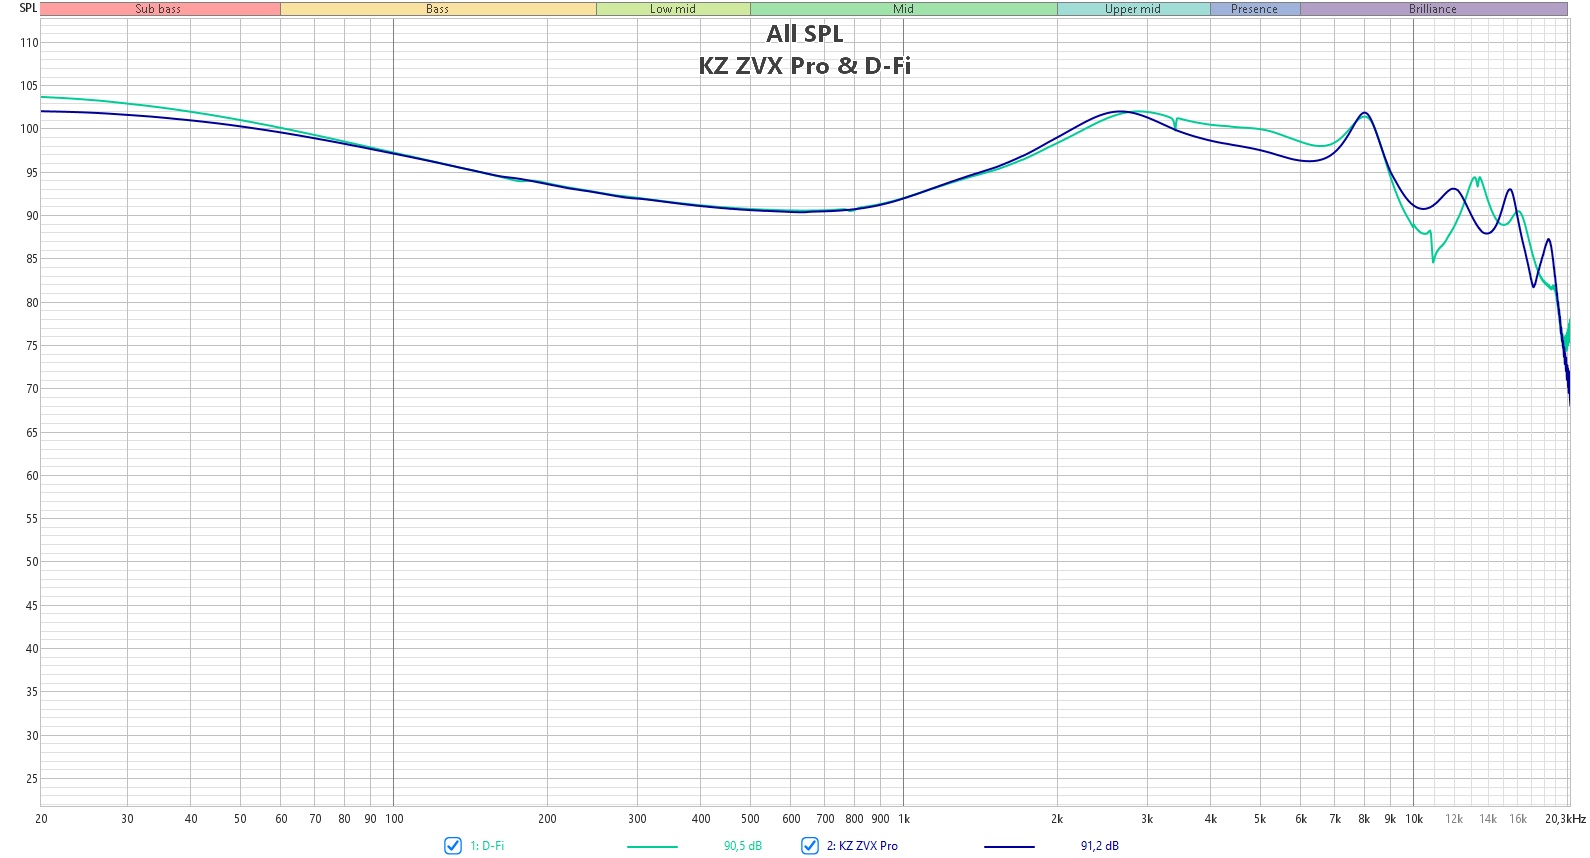Image resolution: width=1590 pixels, height=858 pixels.
Task: Click the 'Presence' frequency band label
Action: (1255, 9)
